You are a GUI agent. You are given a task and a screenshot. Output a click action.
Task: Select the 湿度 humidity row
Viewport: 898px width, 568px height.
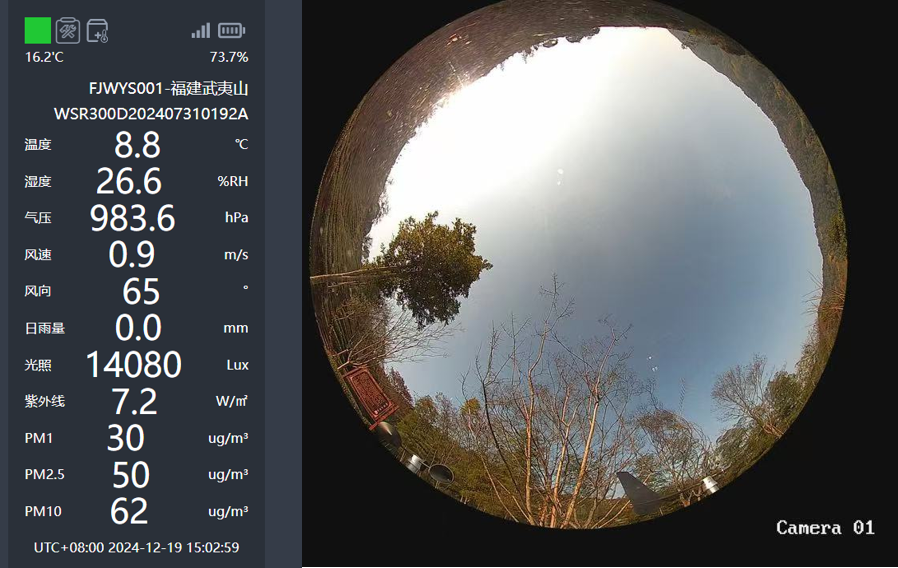tap(136, 182)
